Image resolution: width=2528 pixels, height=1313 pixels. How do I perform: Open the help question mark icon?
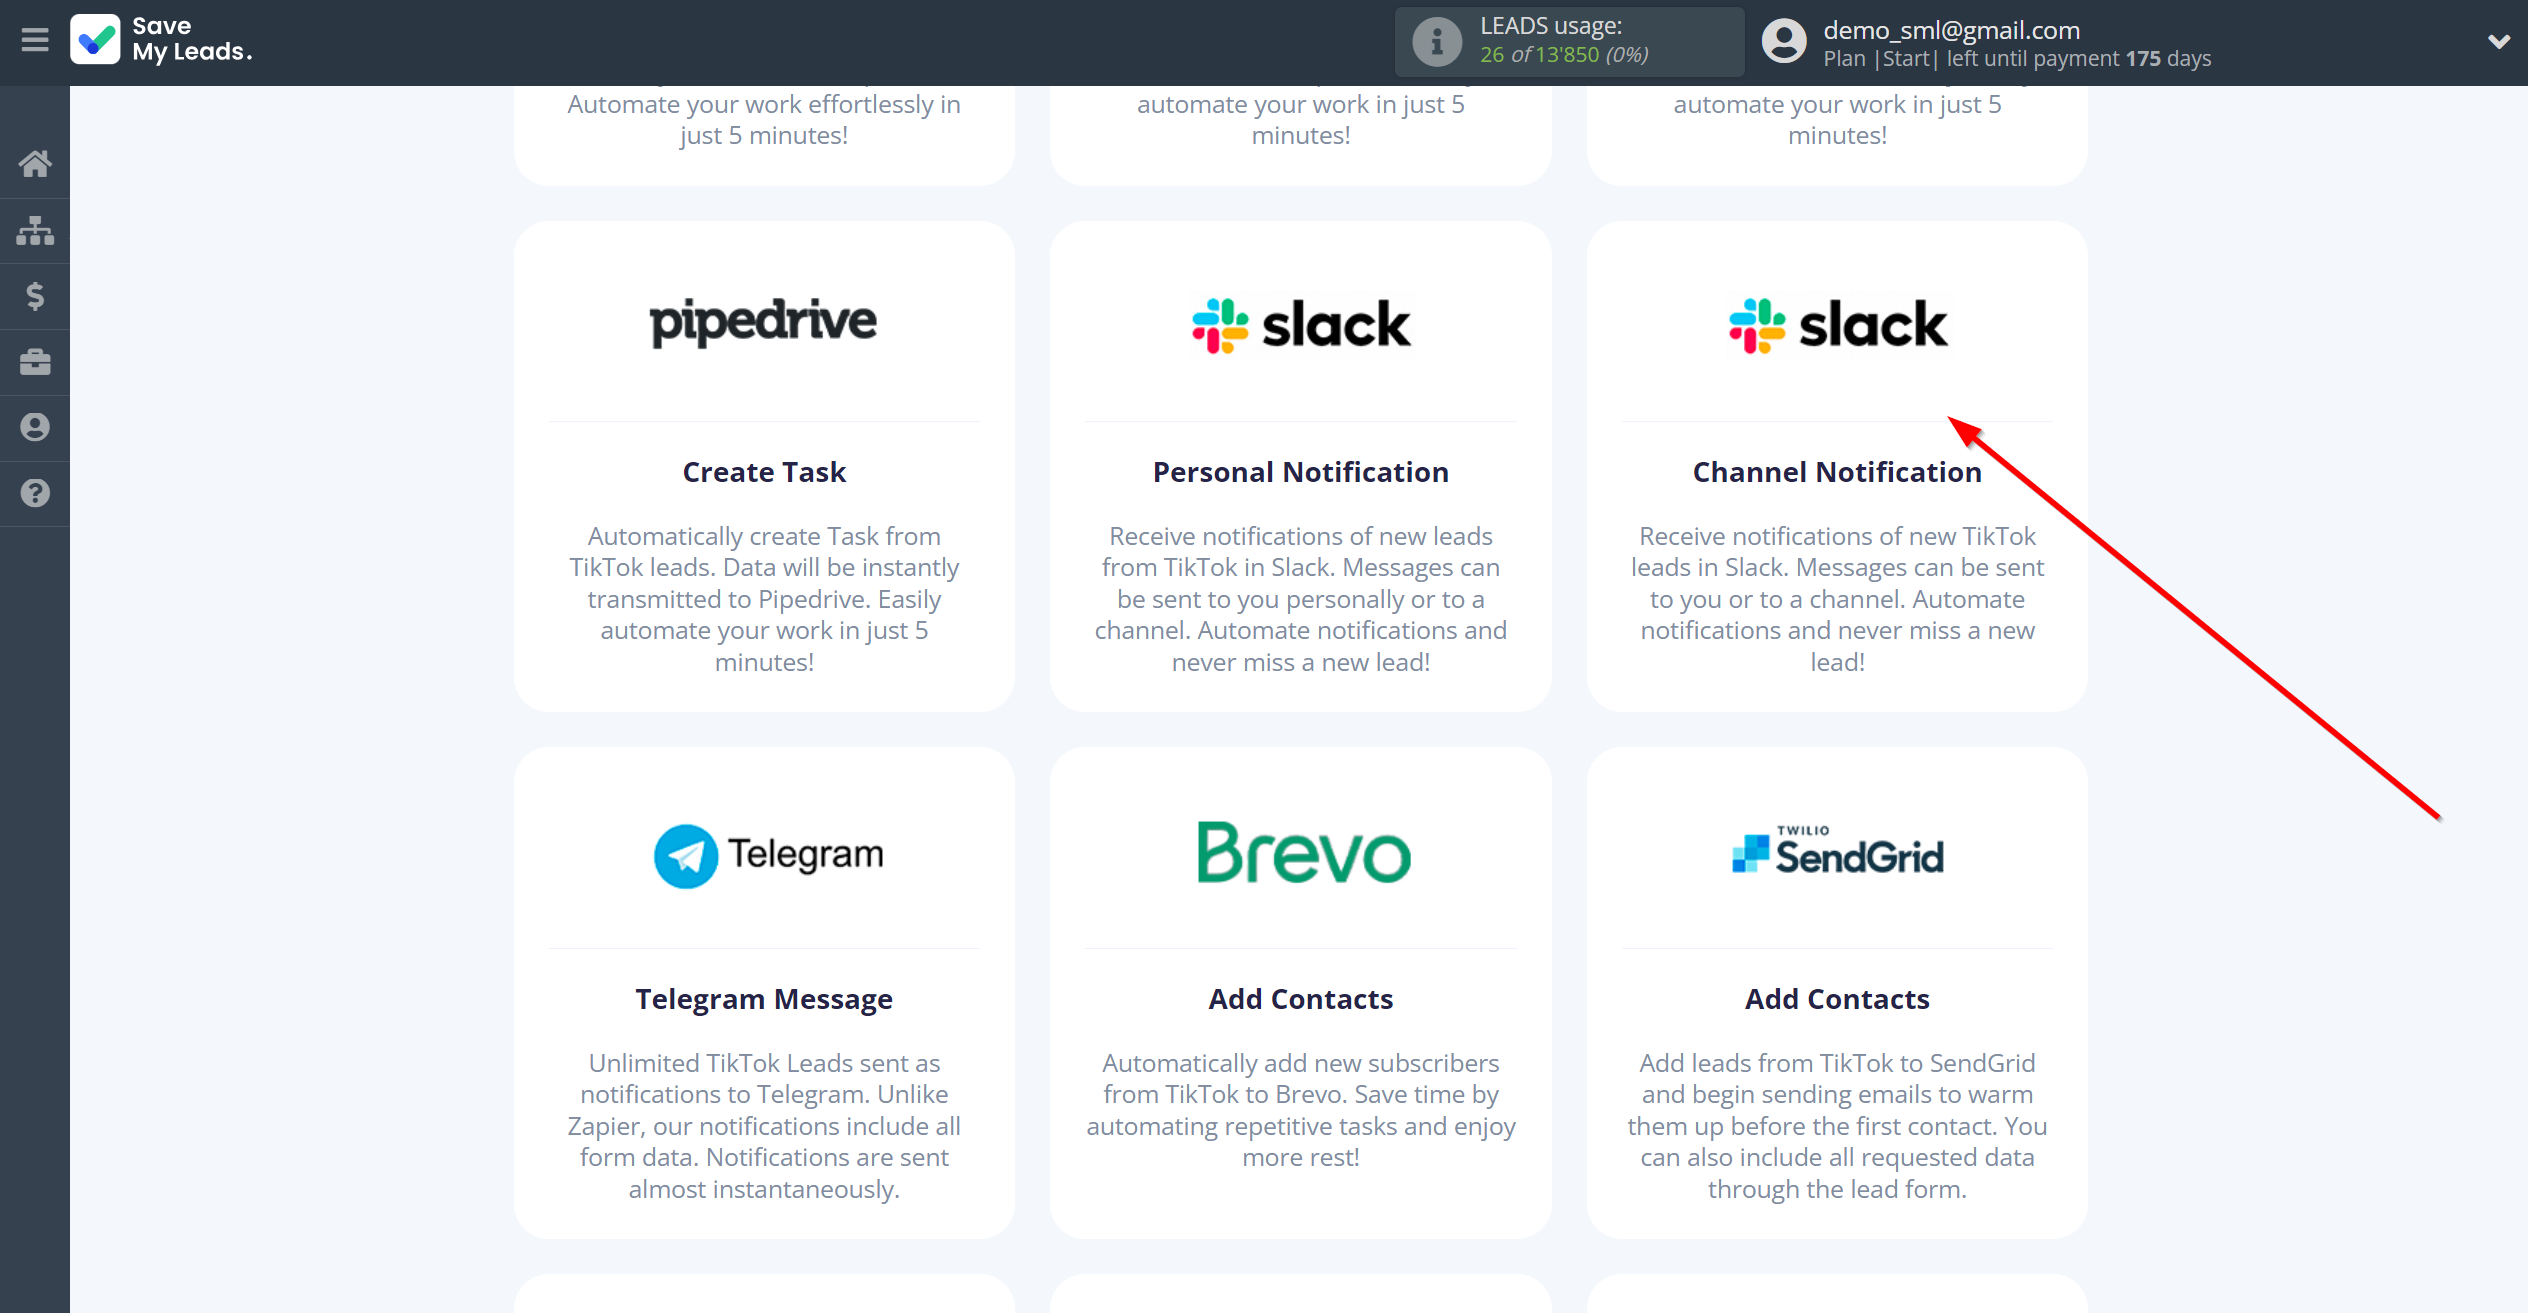pyautogui.click(x=35, y=493)
